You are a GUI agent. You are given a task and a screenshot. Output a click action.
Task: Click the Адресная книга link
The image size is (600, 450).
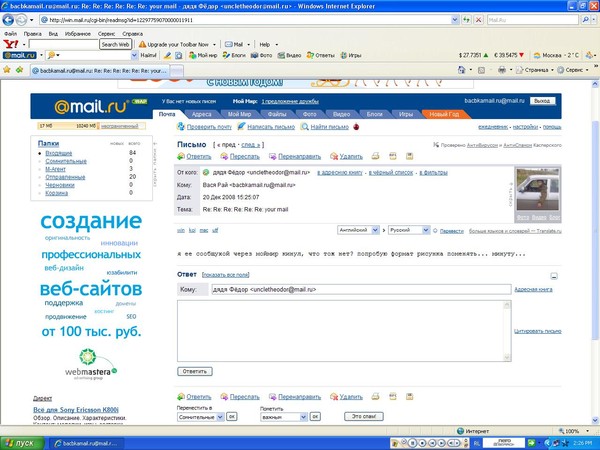(533, 289)
